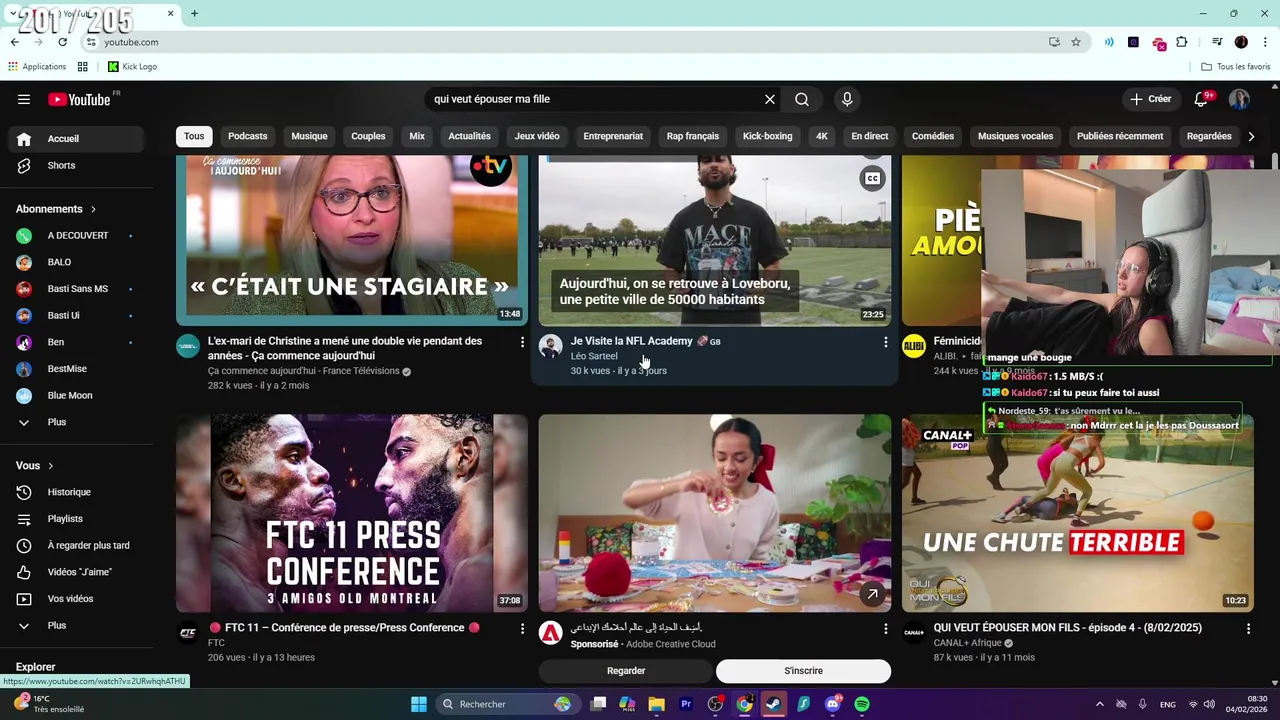Clear the search text with the X
The image size is (1280, 720).
[x=770, y=99]
